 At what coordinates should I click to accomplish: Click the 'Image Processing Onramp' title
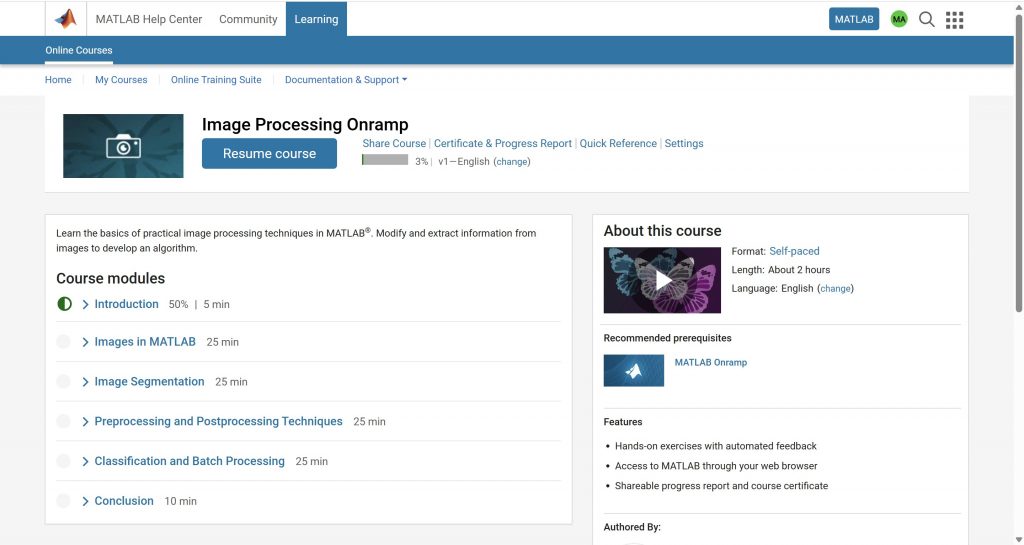click(x=305, y=124)
